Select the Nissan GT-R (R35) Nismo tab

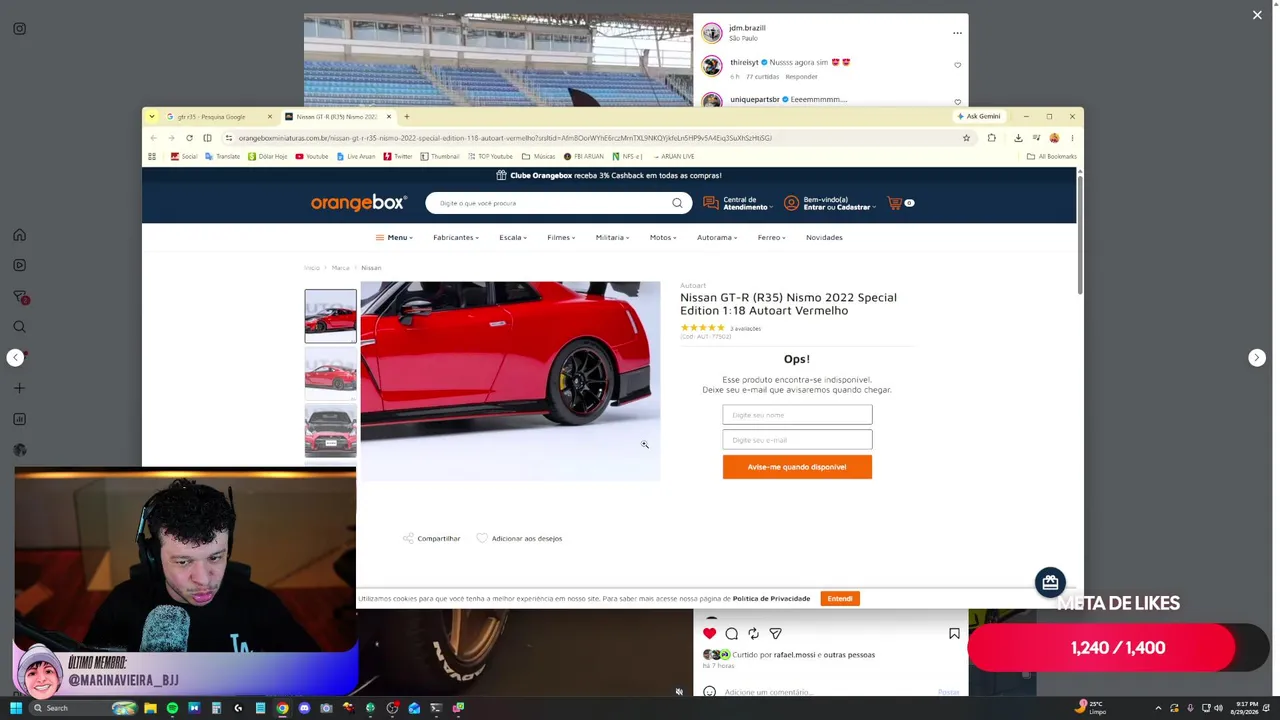click(x=337, y=117)
